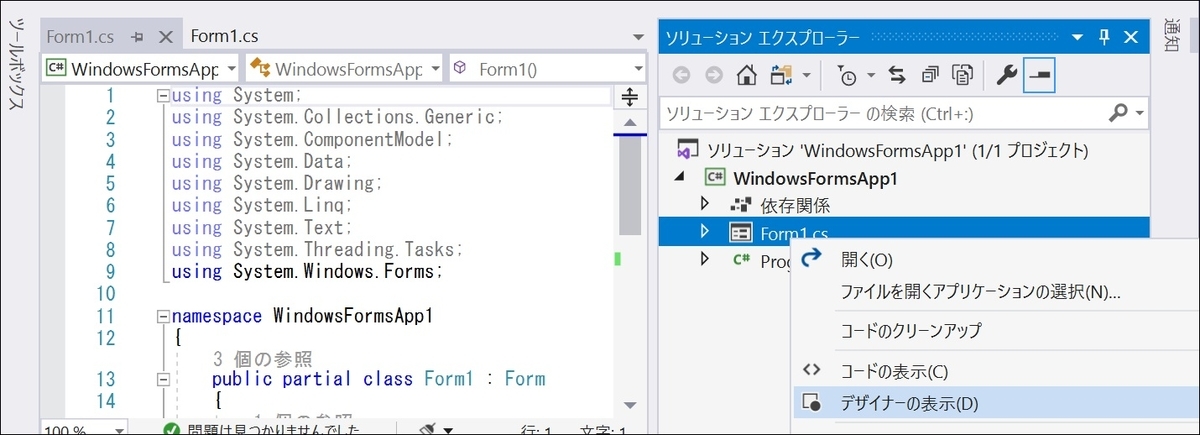Collapse the WindowsFormsApp1 project node
The height and width of the screenshot is (435, 1200).
tap(682, 178)
